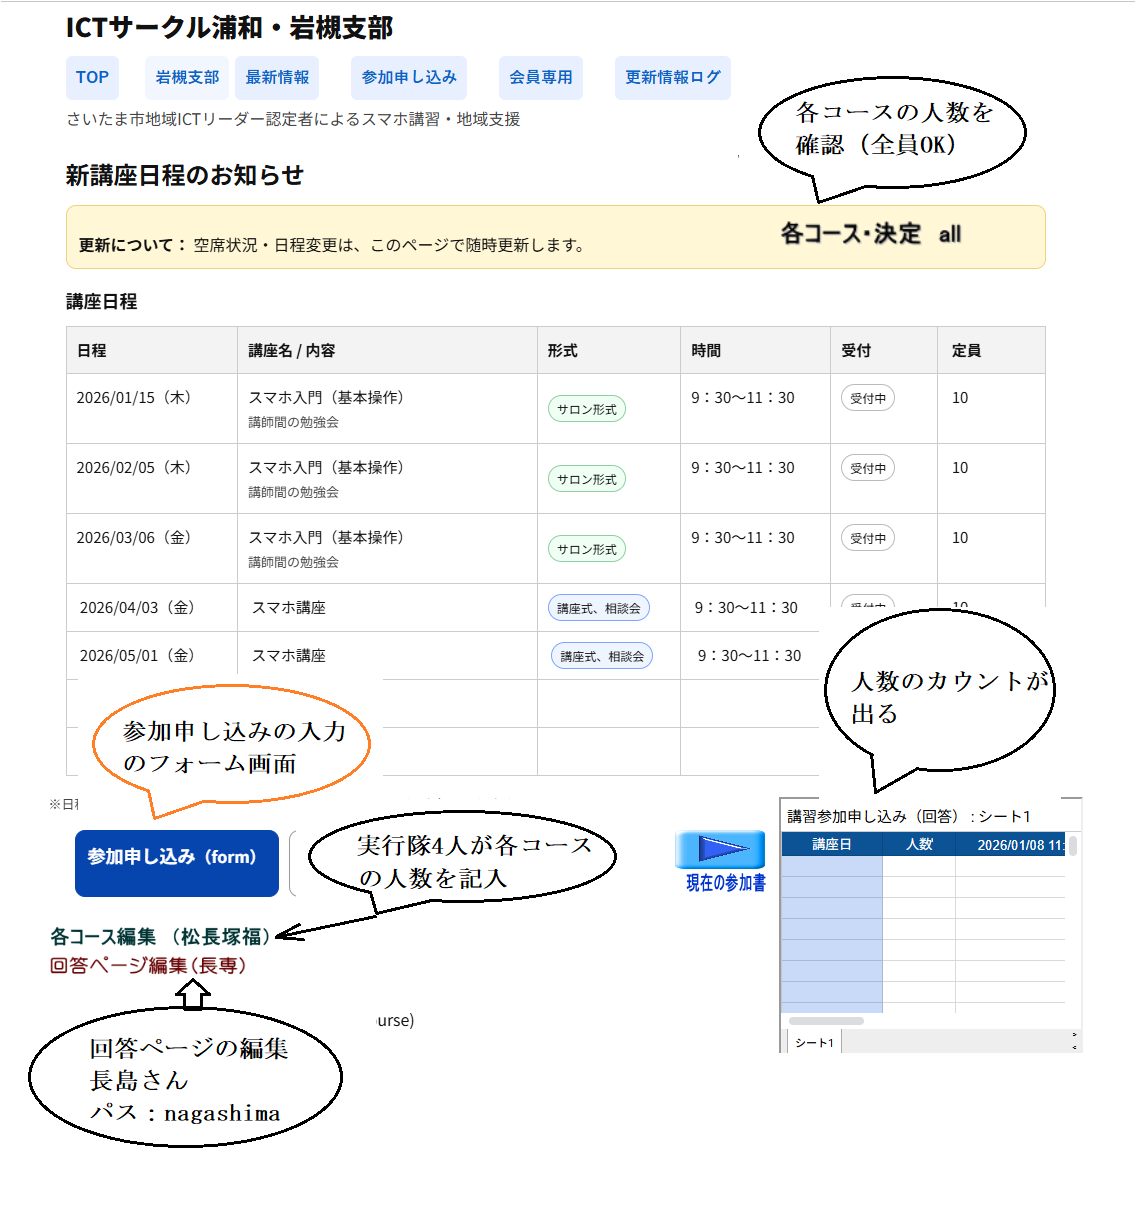Open the 現在の参加書 link
The width and height of the screenshot is (1140, 1208).
725,883
